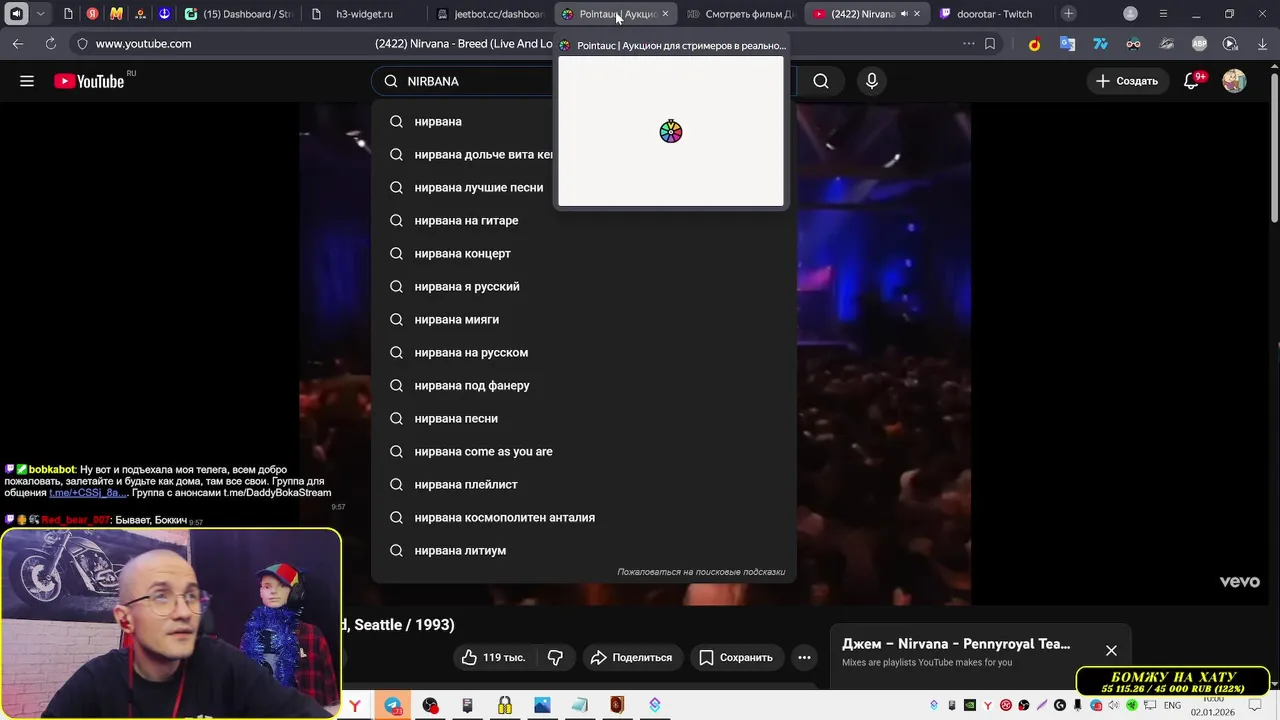The image size is (1280, 720).
Task: Open a new browser tab with plus
Action: pos(1069,14)
